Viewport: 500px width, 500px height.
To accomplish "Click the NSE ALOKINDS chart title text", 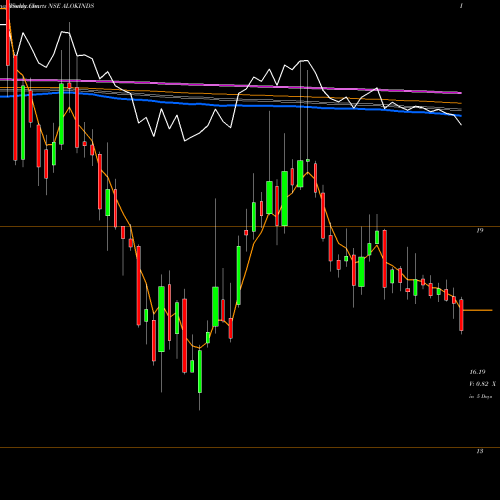I will click(71, 6).
